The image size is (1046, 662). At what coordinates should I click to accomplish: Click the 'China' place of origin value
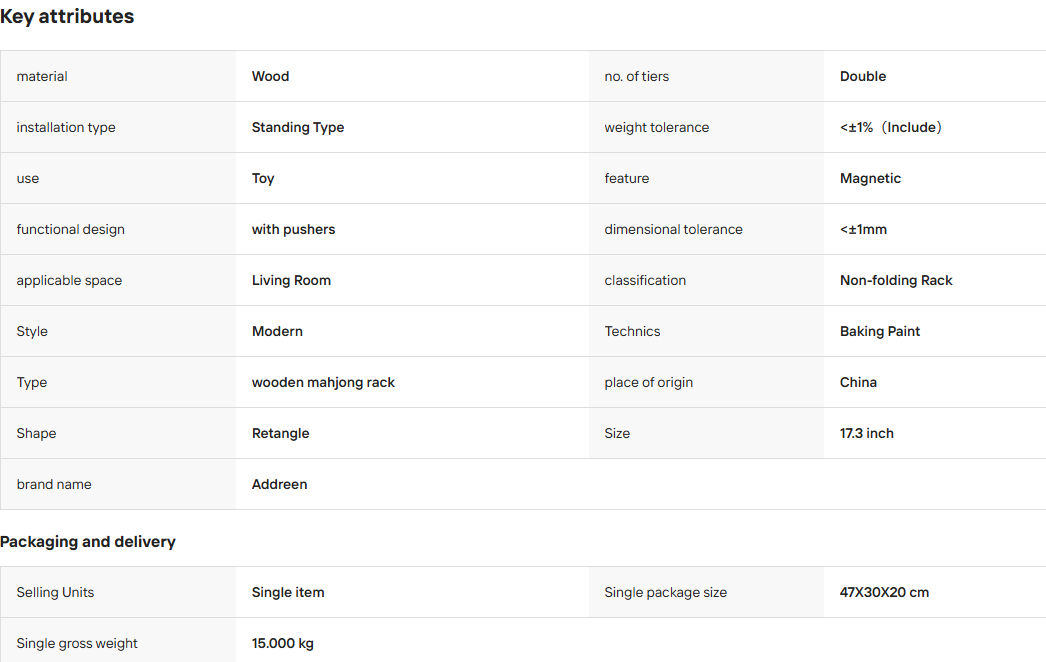tap(858, 382)
